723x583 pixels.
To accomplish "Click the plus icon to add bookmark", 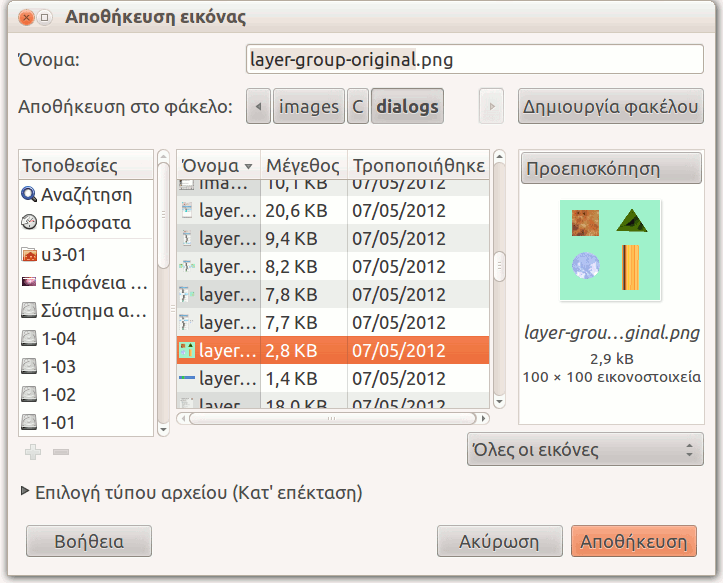I will (x=33, y=453).
